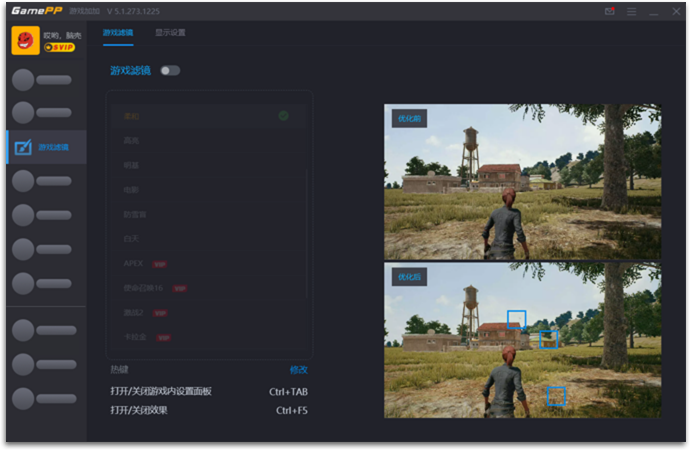Click the 优化后 preview image

click(x=522, y=340)
